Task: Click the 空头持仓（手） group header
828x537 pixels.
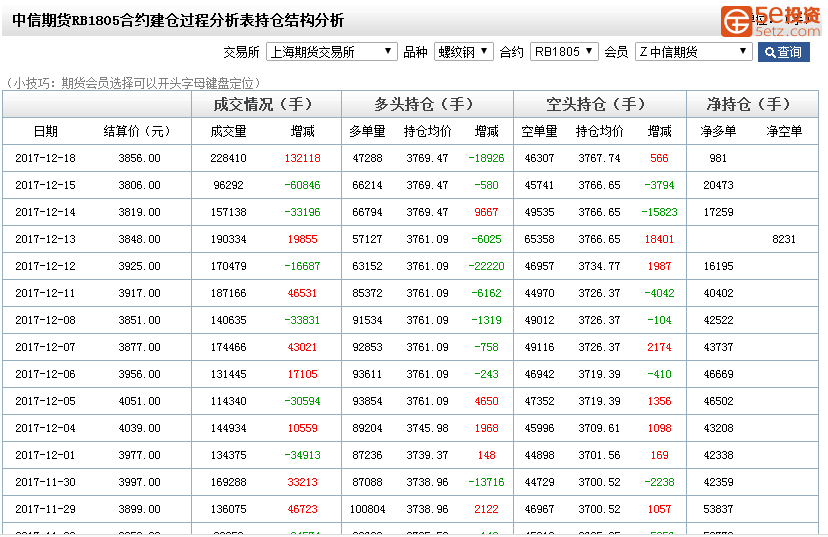Action: click(599, 104)
